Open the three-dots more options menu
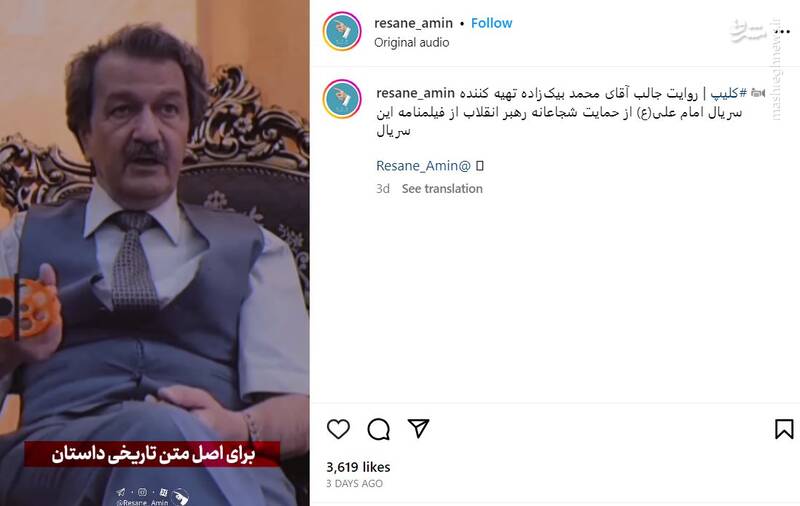 point(782,32)
